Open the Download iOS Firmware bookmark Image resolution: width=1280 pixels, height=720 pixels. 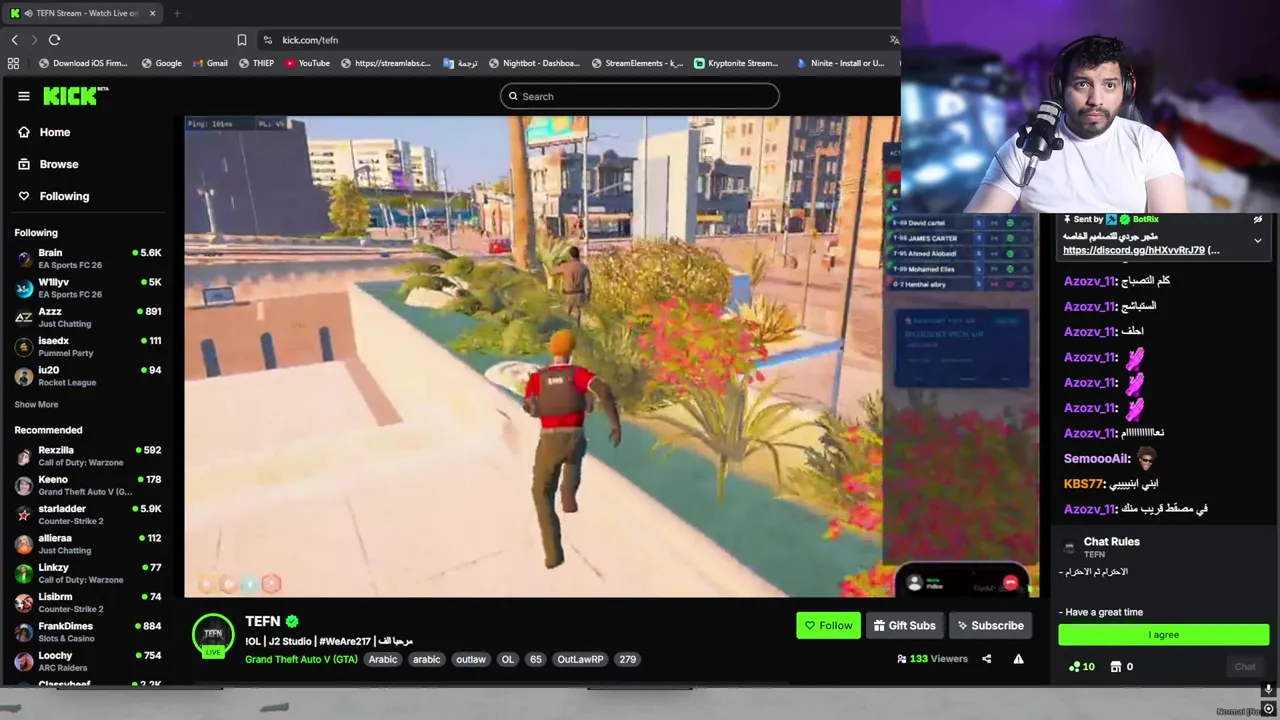coord(83,63)
